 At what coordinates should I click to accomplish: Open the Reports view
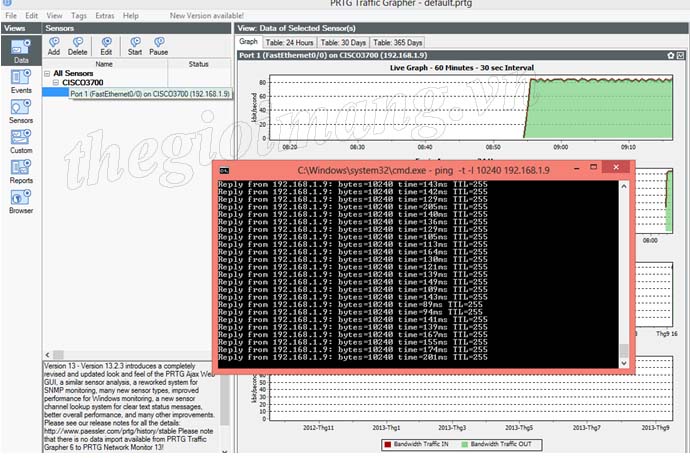coord(21,172)
